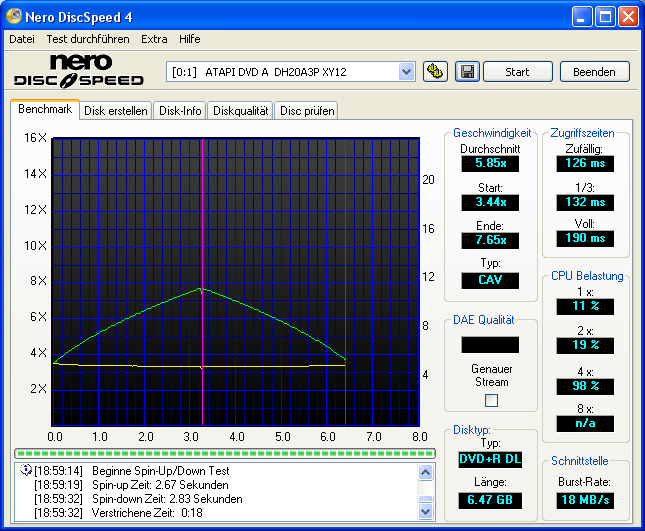Select the Diskqualität tab

[x=240, y=111]
